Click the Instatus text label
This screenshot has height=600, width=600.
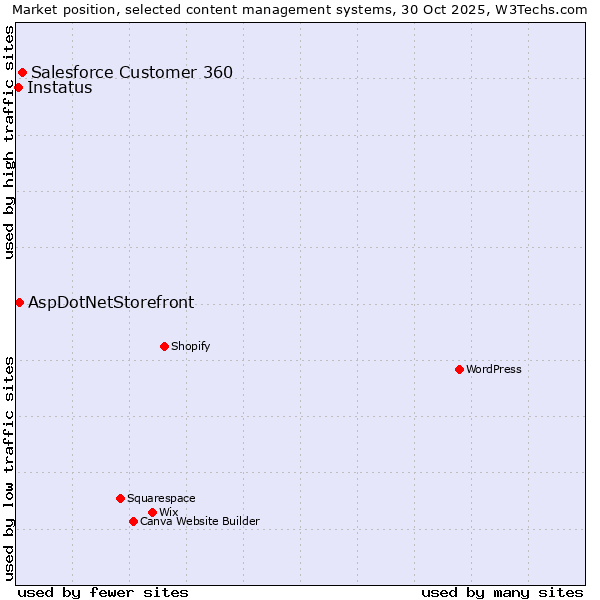[x=60, y=88]
